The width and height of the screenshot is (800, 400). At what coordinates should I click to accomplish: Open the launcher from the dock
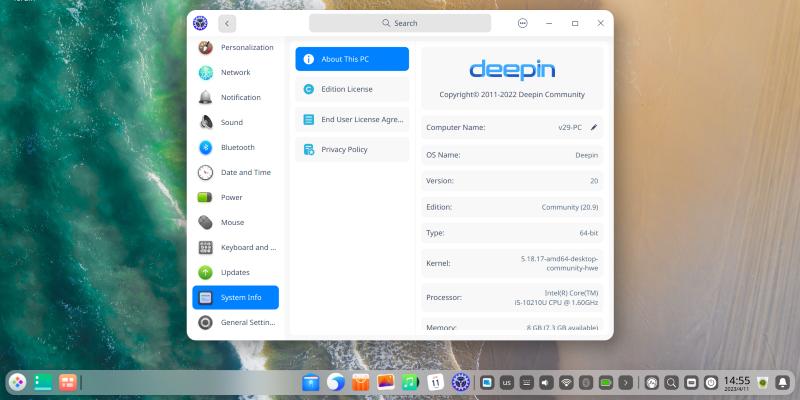click(17, 382)
